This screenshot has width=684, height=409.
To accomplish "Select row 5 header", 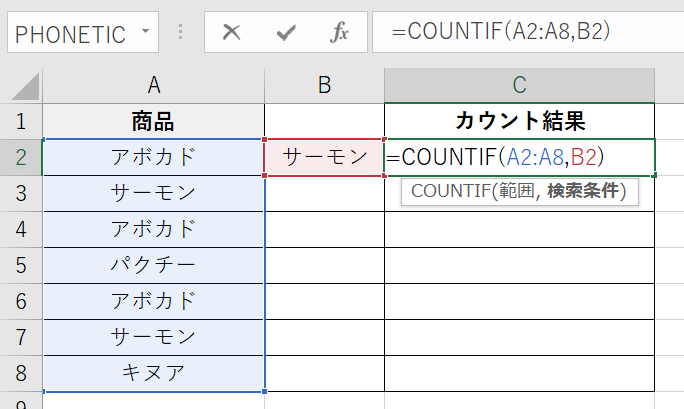I will pos(21,266).
